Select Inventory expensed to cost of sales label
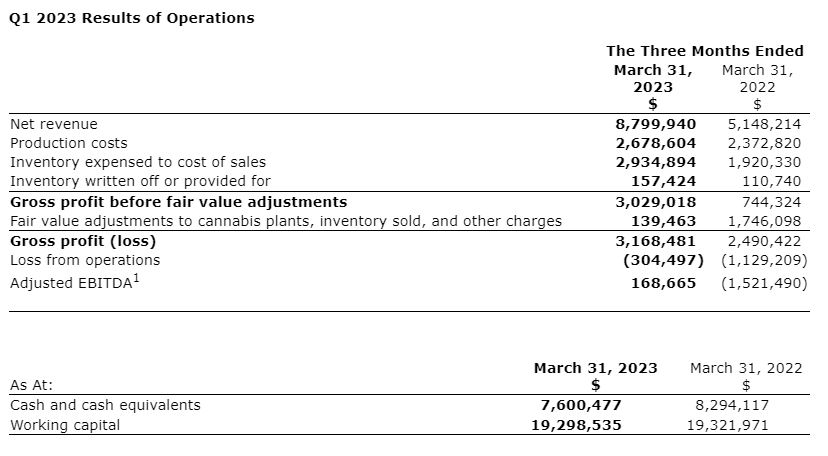The image size is (828, 456). 138,162
